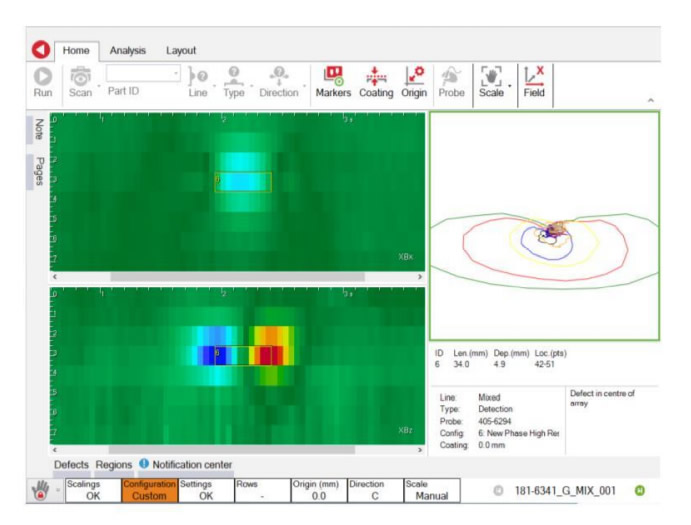691x525 pixels.
Task: Click left arrow of XBx scrollbar
Action: (55, 277)
